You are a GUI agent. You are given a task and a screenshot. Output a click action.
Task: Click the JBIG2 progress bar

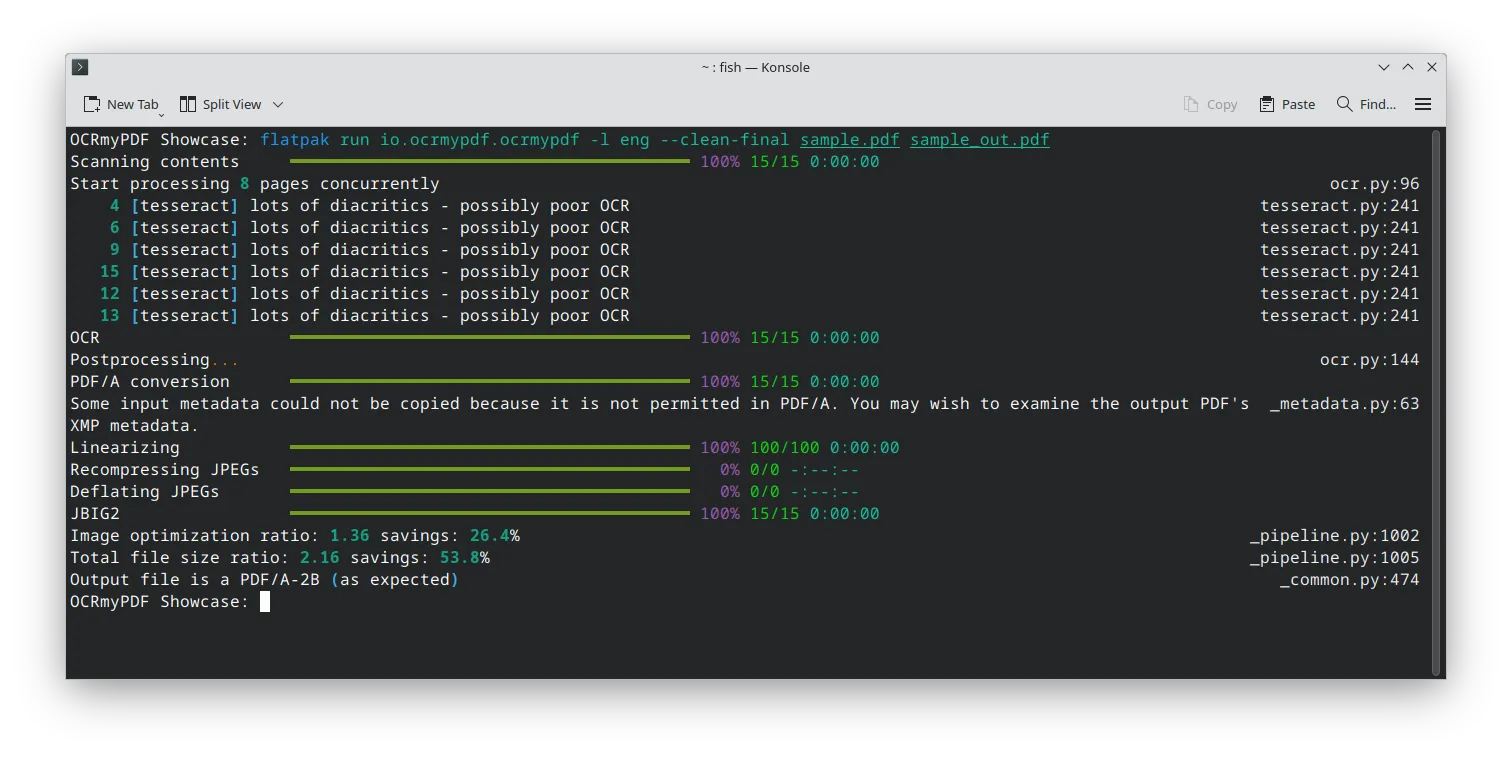tap(490, 513)
